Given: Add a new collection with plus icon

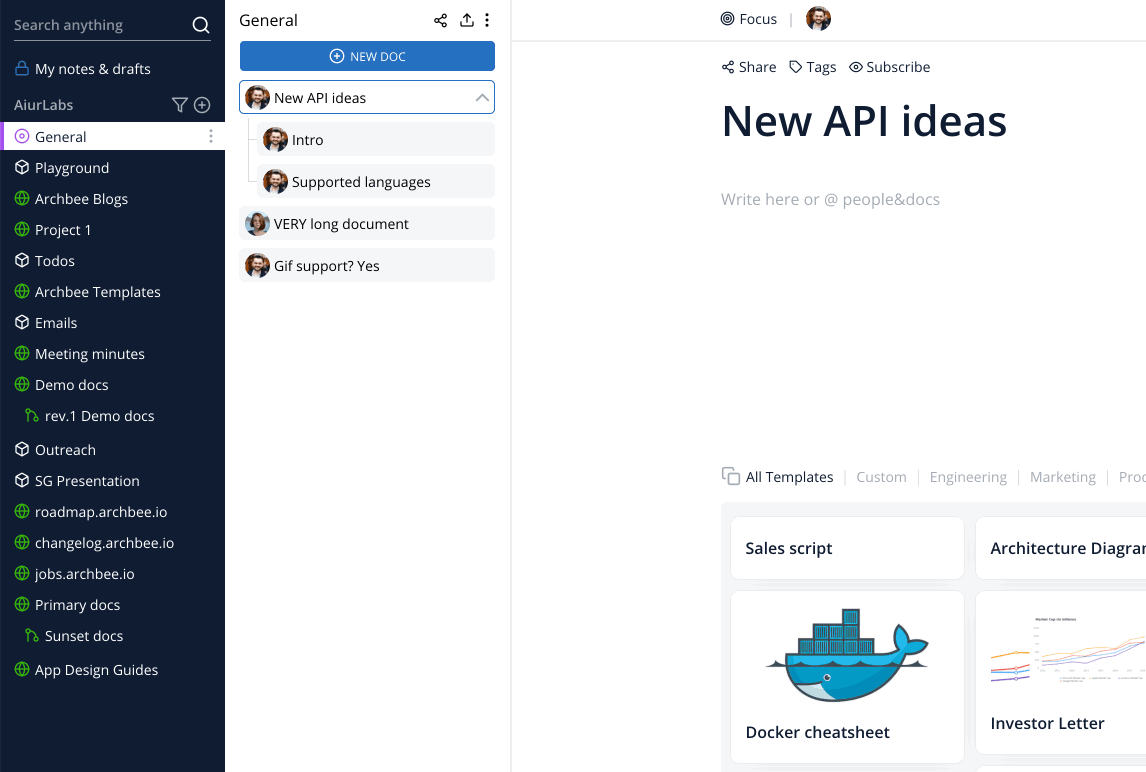Looking at the screenshot, I should (x=202, y=105).
